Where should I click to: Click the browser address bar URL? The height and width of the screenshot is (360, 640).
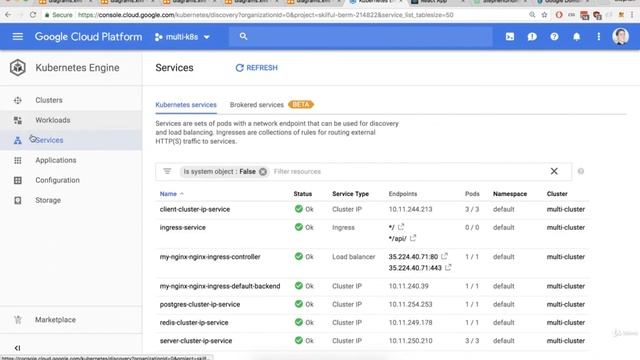265,15
